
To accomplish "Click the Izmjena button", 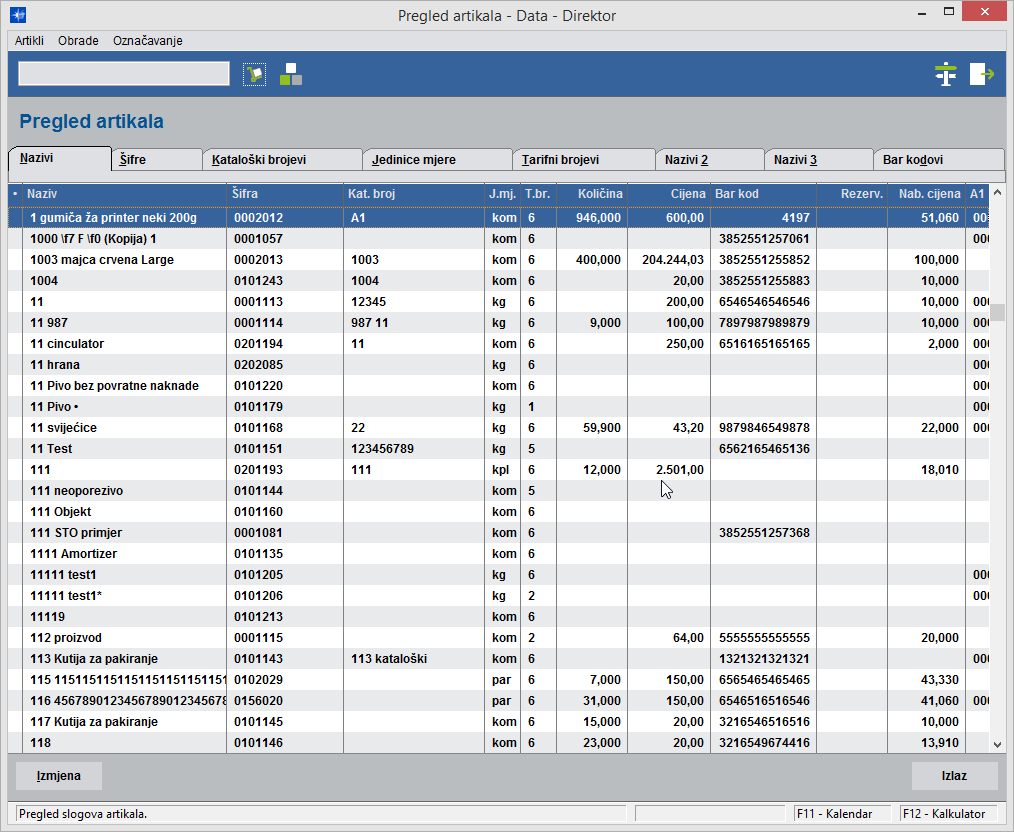I will [59, 776].
